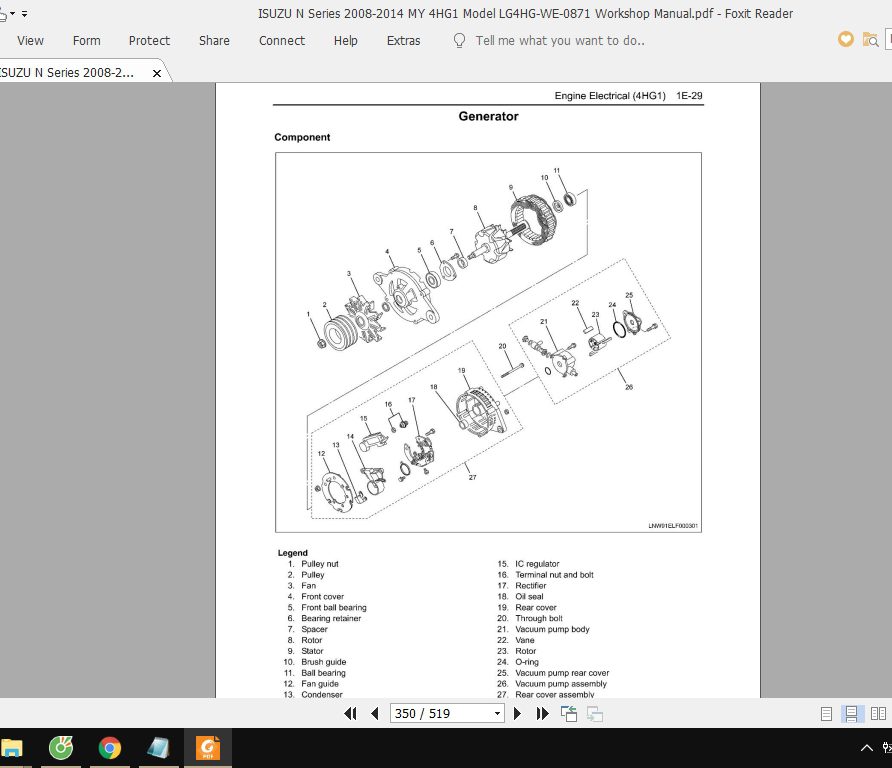Viewport: 892px width, 768px height.
Task: Select the Foxit Reader taskbar icon
Action: [x=208, y=748]
